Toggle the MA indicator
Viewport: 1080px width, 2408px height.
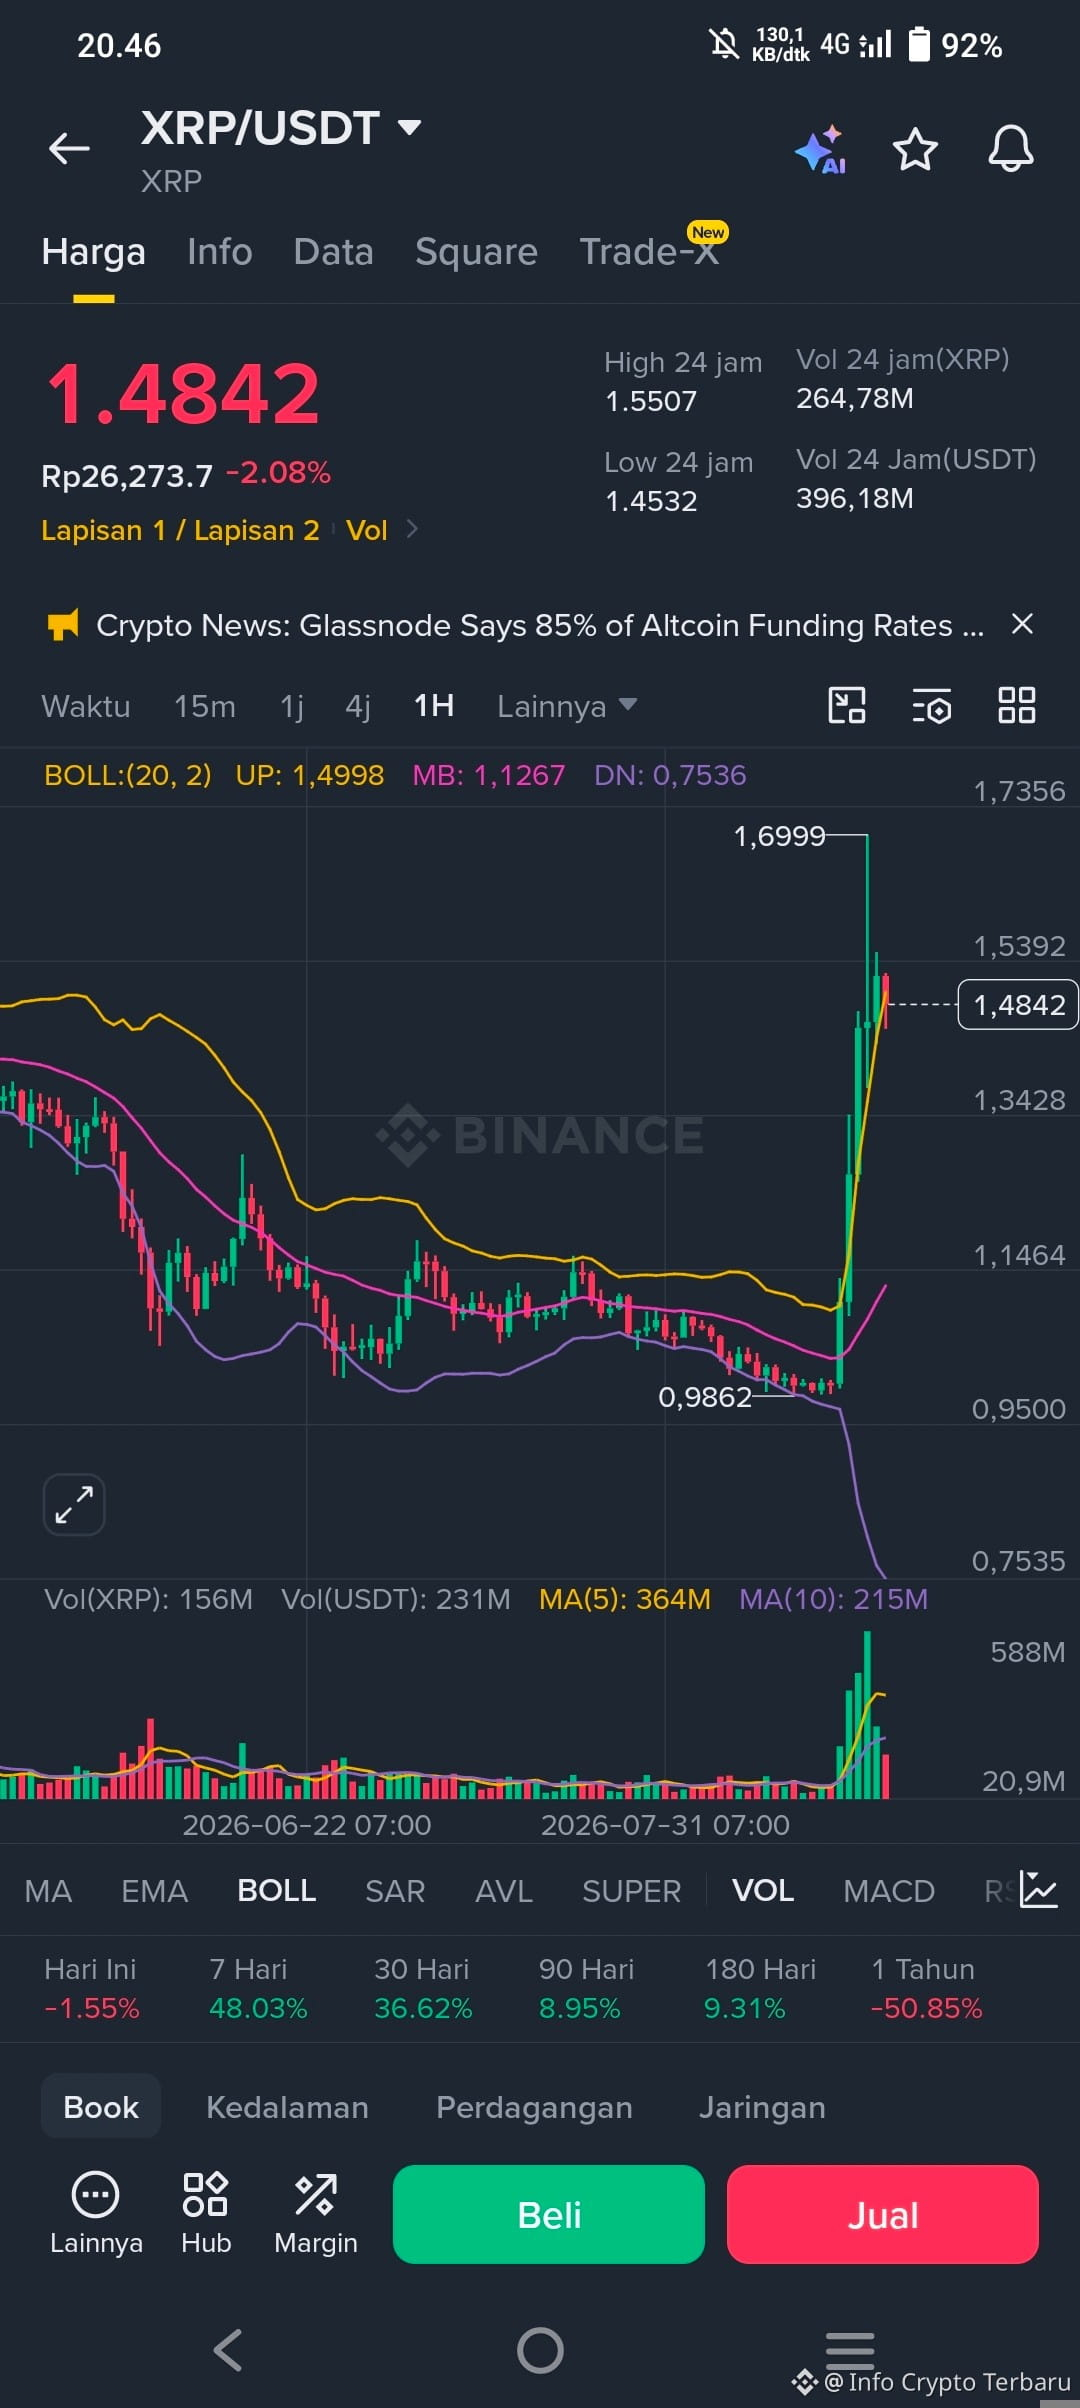[x=48, y=1891]
